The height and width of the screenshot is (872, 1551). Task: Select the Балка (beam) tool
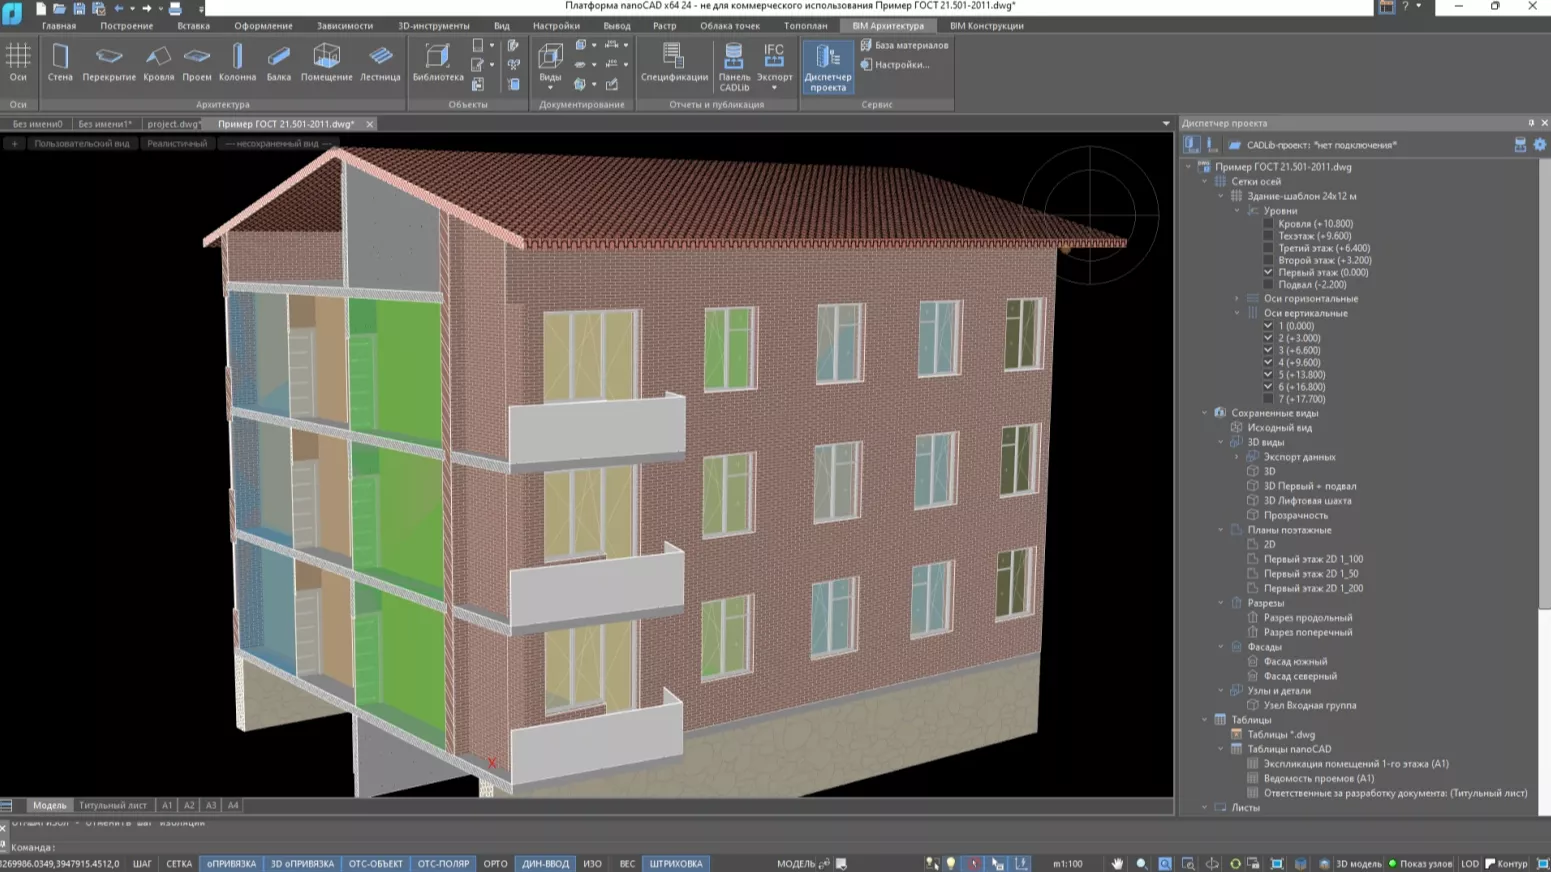click(280, 62)
